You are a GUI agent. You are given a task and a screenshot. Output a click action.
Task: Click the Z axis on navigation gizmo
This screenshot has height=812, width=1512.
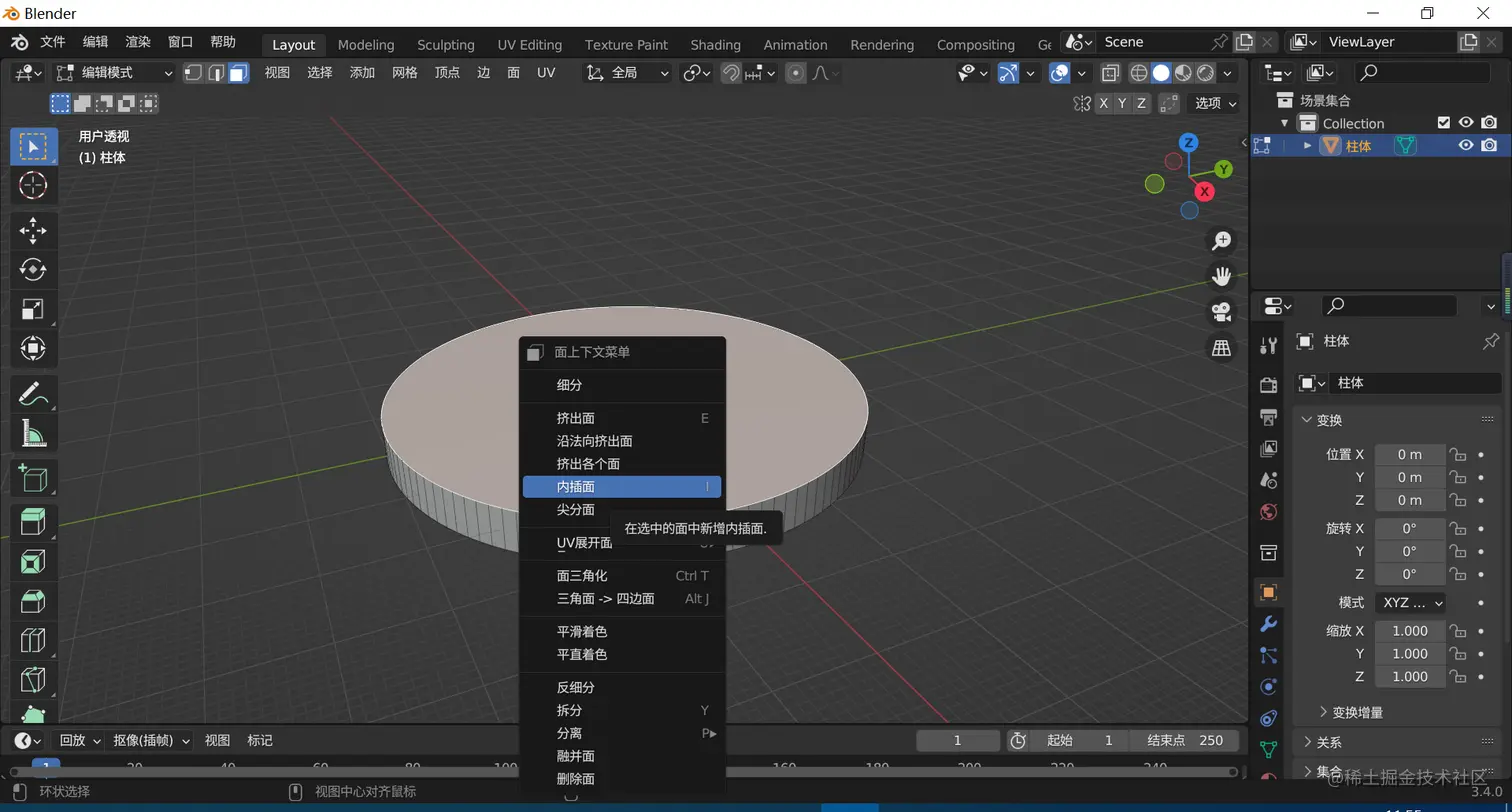tap(1188, 142)
